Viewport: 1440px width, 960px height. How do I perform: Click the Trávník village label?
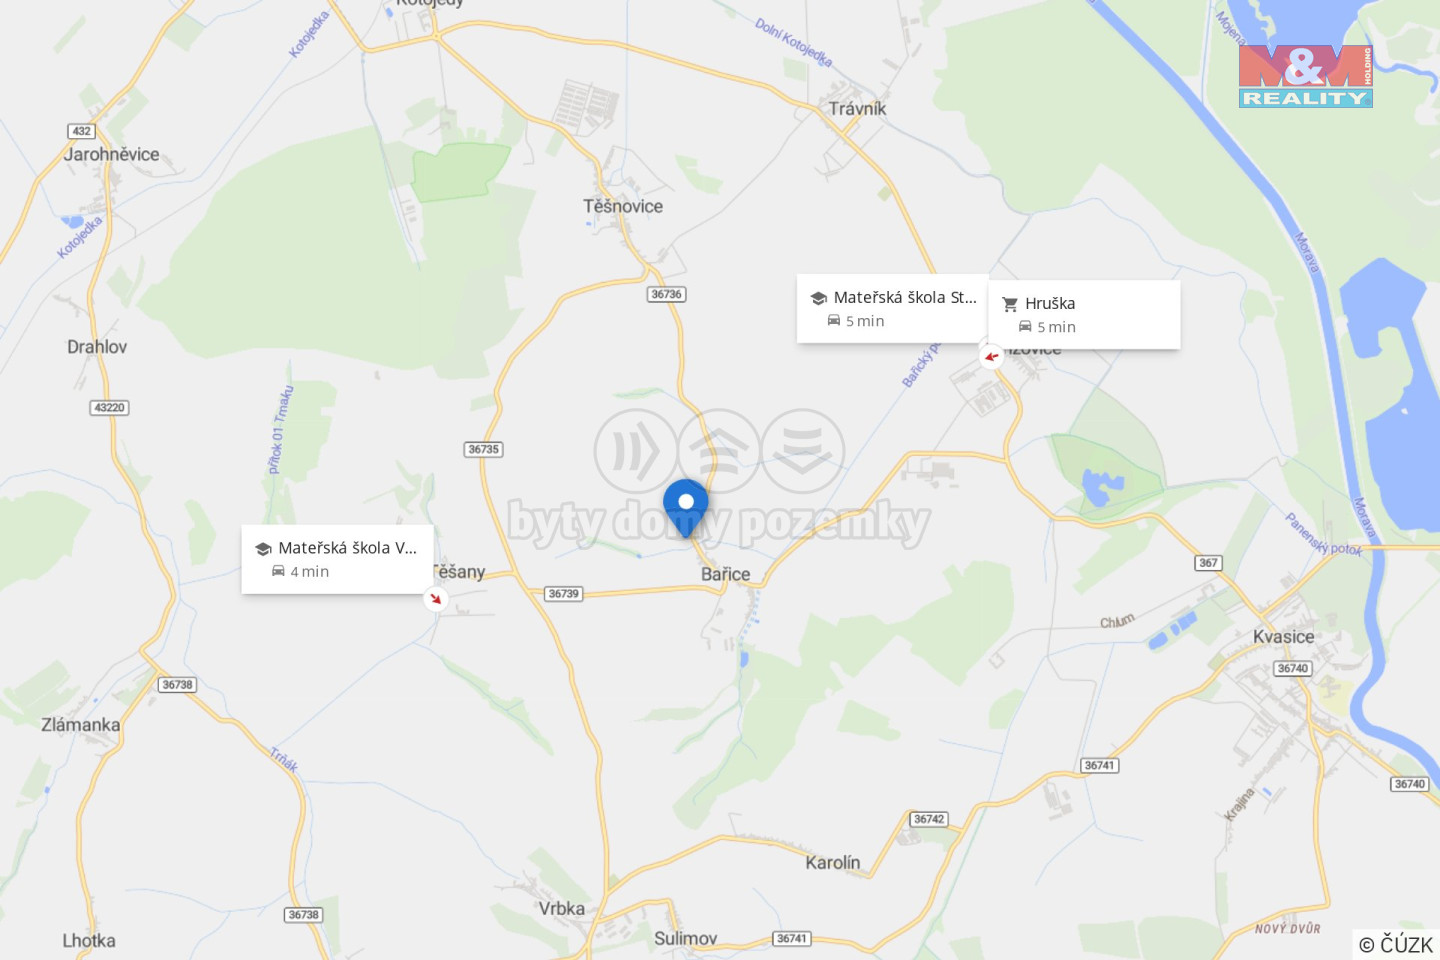pyautogui.click(x=857, y=108)
